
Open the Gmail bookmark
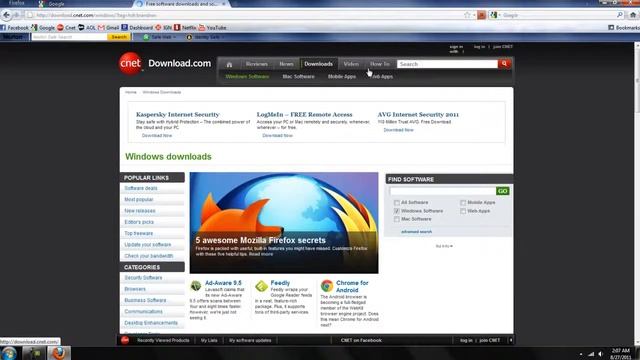[x=109, y=28]
